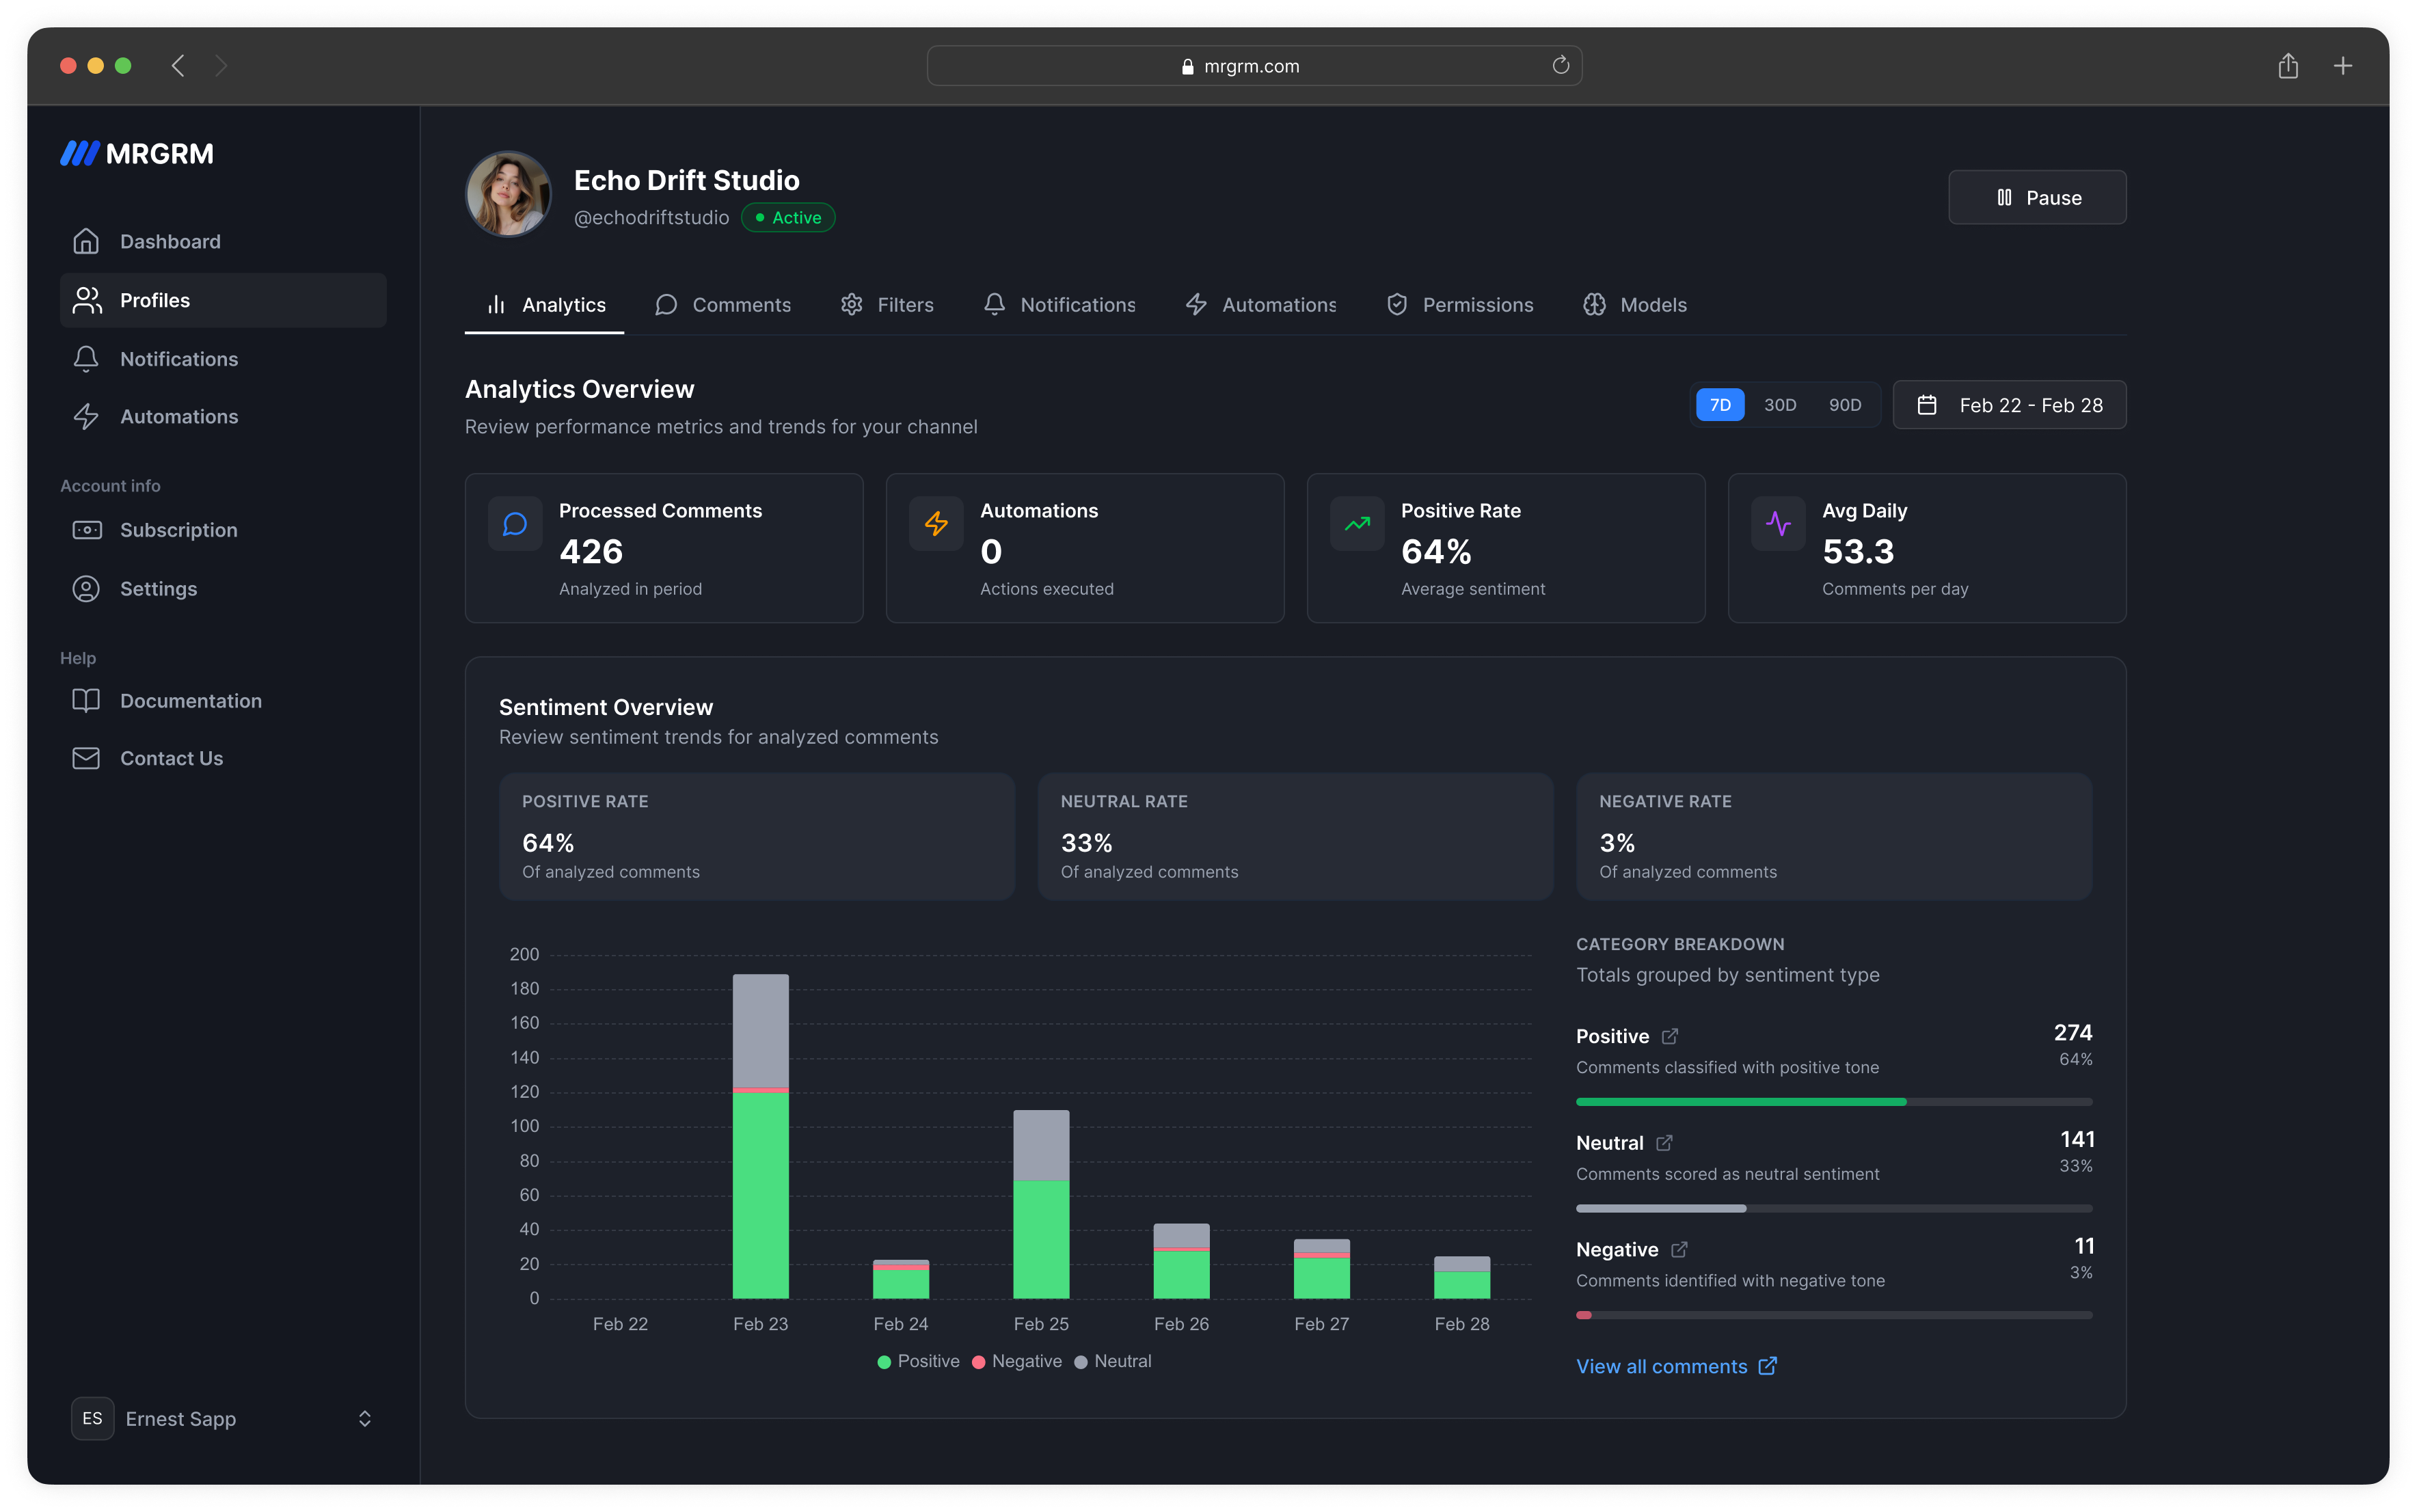This screenshot has width=2417, height=1512.
Task: Click the browser share icon
Action: point(2288,65)
